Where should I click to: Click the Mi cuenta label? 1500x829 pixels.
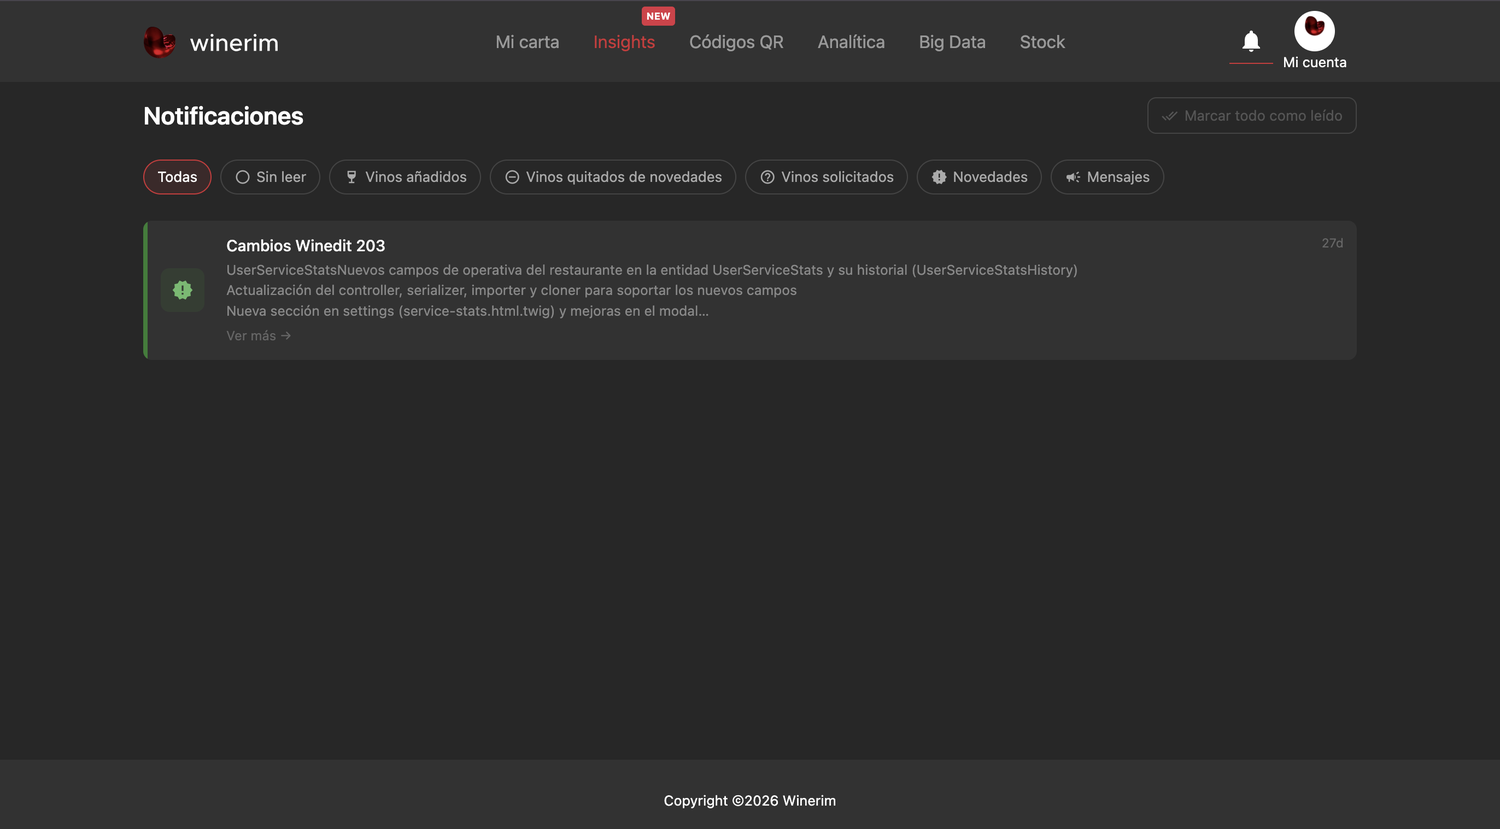tap(1314, 62)
